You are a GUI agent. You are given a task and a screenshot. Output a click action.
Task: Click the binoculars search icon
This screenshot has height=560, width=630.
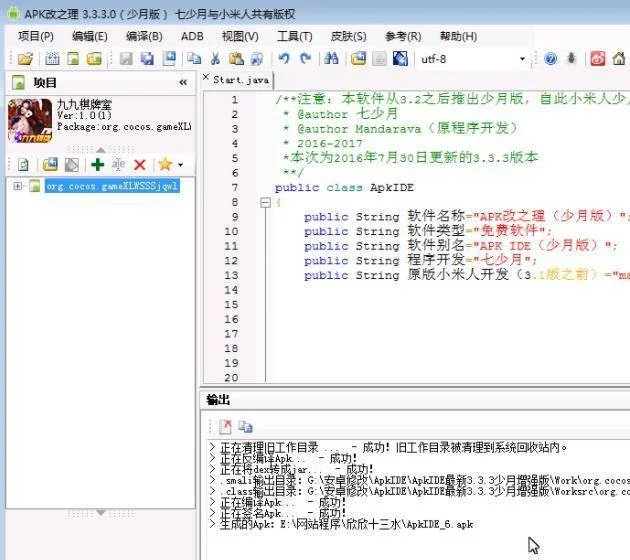click(x=332, y=59)
